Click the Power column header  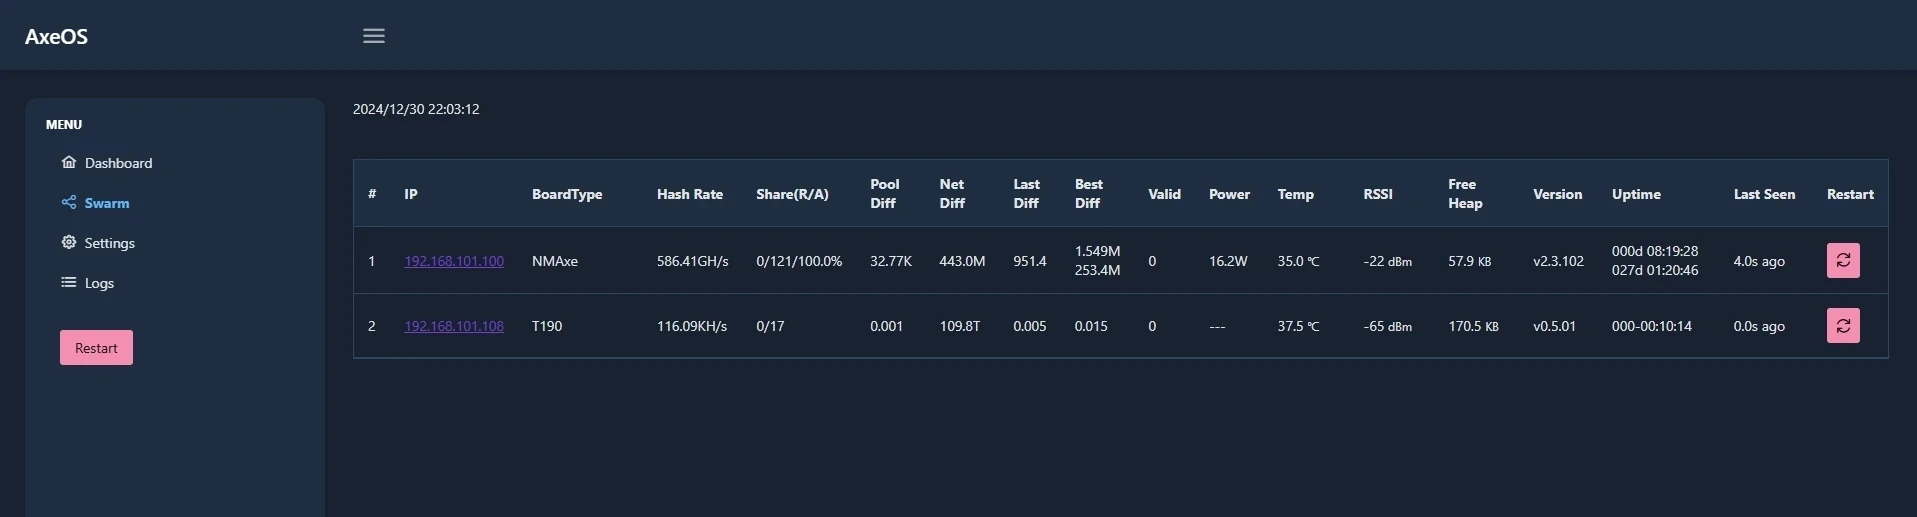[x=1229, y=194]
